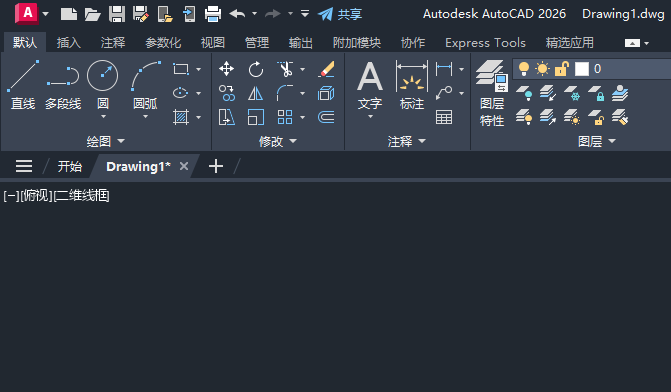The height and width of the screenshot is (392, 671).
Task: Open the Rectangle tool dropdown arrow
Action: click(x=198, y=69)
